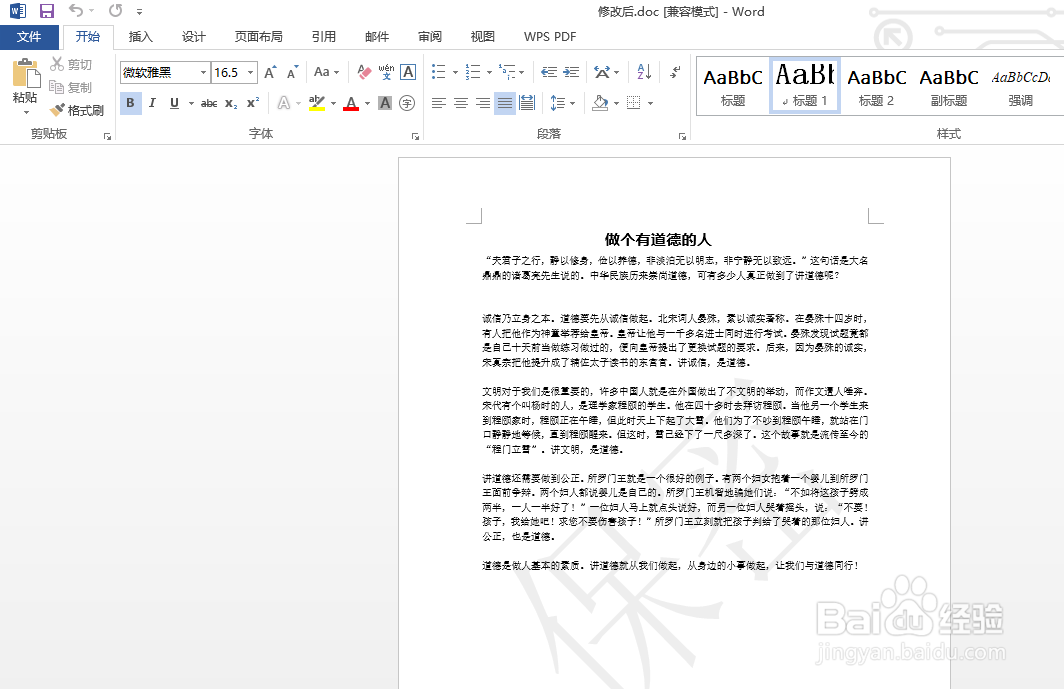Image resolution: width=1064 pixels, height=689 pixels.
Task: Switch to the 插入 ribbon tab
Action: [x=139, y=36]
